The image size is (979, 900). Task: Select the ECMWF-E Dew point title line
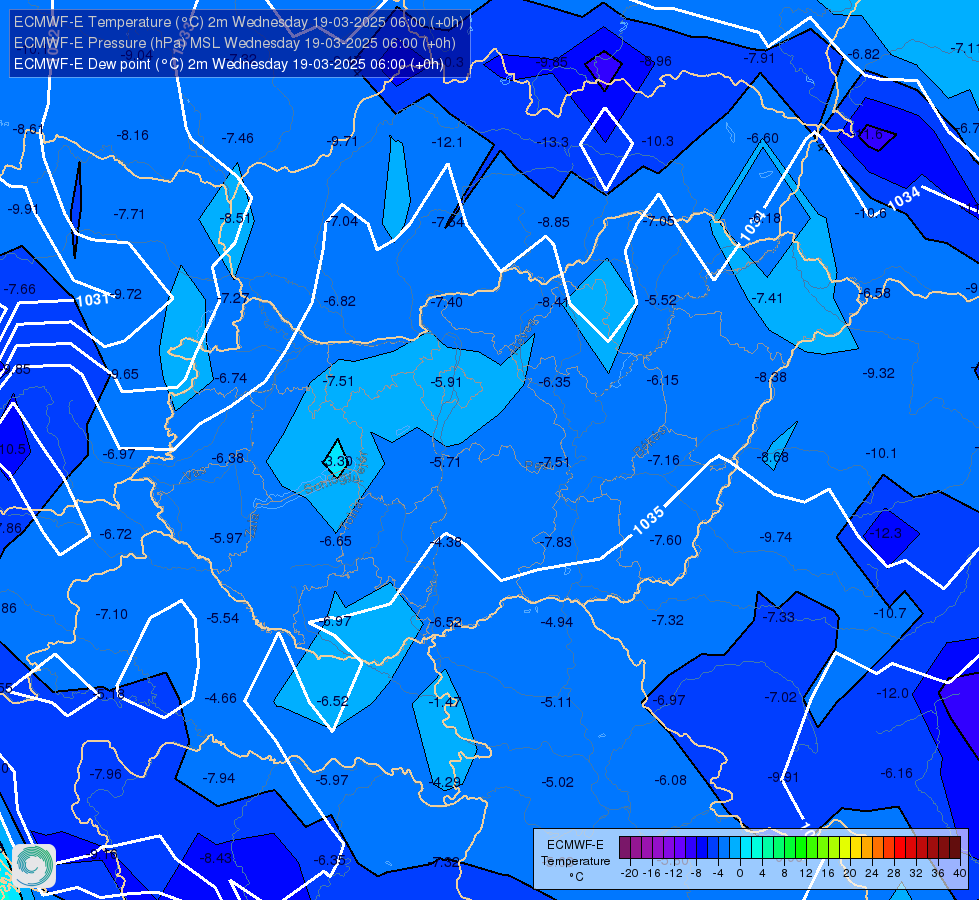(x=229, y=64)
